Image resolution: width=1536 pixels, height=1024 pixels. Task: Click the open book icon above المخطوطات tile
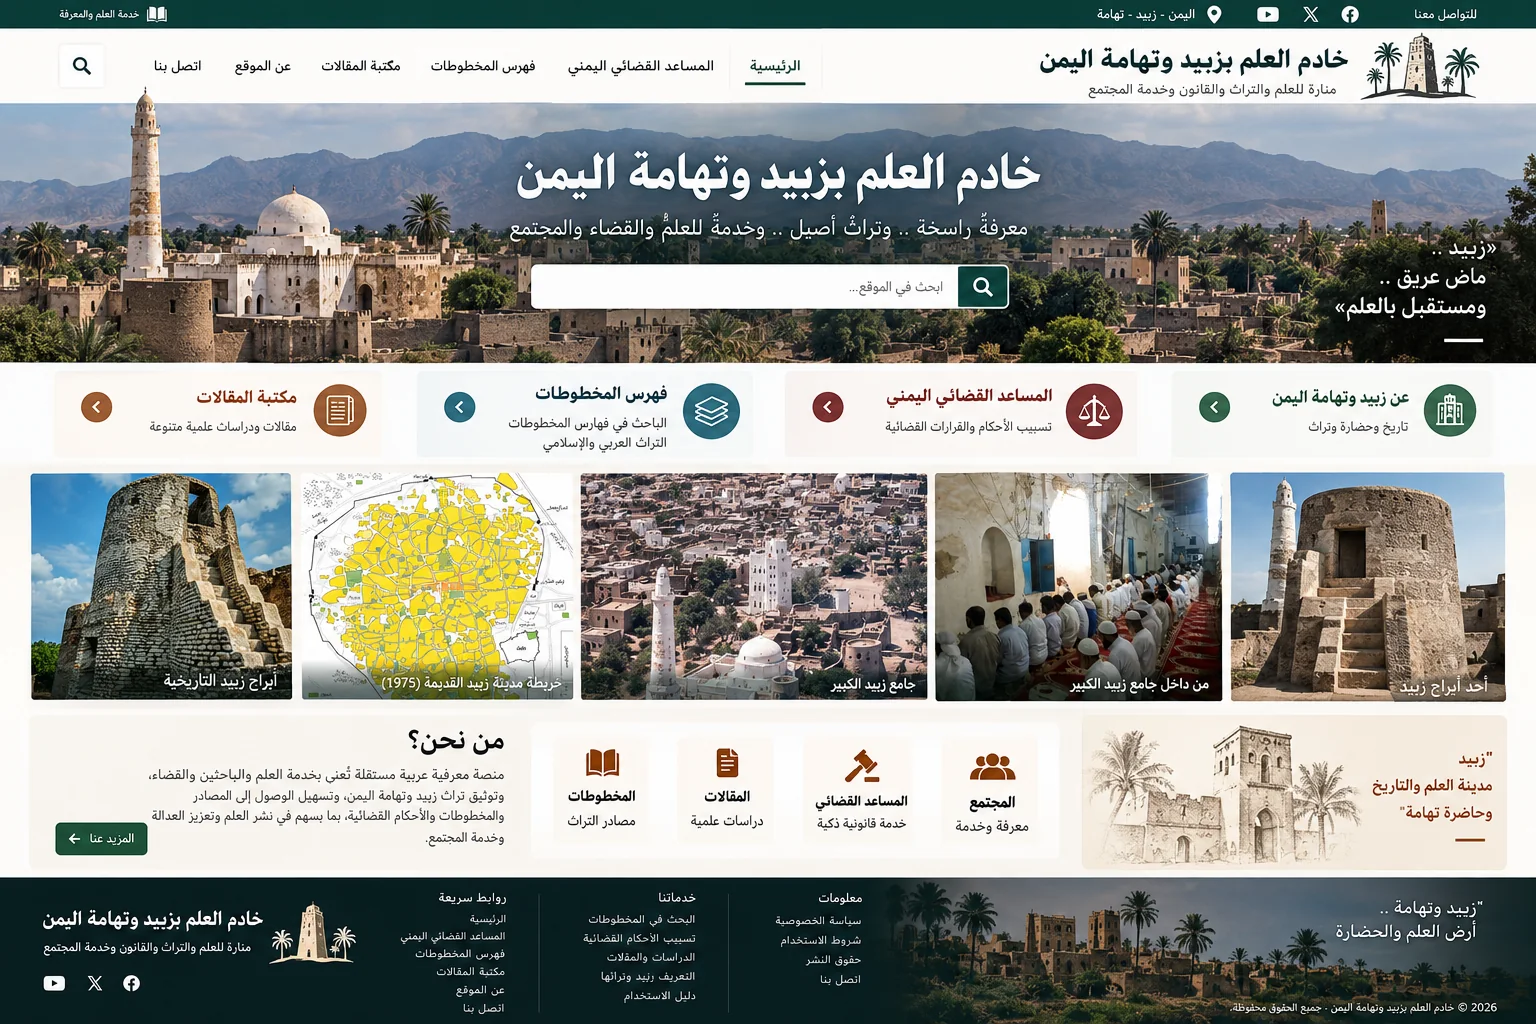[602, 763]
